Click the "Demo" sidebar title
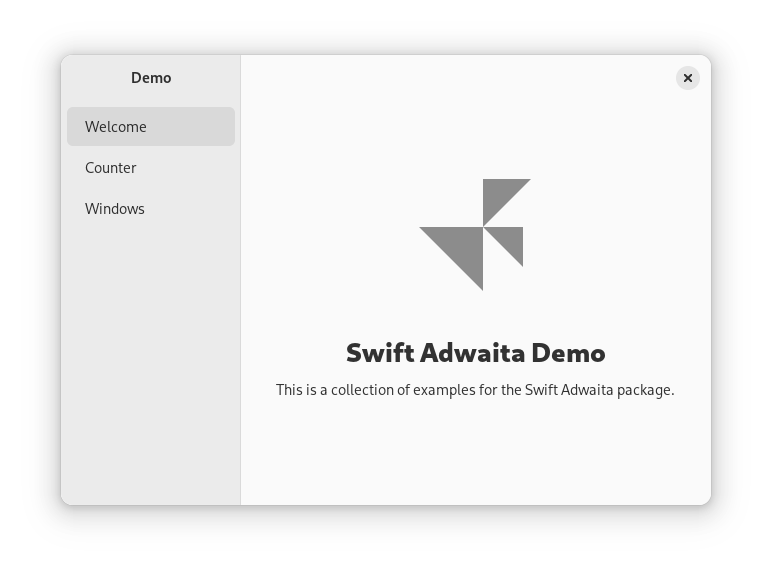 click(x=151, y=78)
